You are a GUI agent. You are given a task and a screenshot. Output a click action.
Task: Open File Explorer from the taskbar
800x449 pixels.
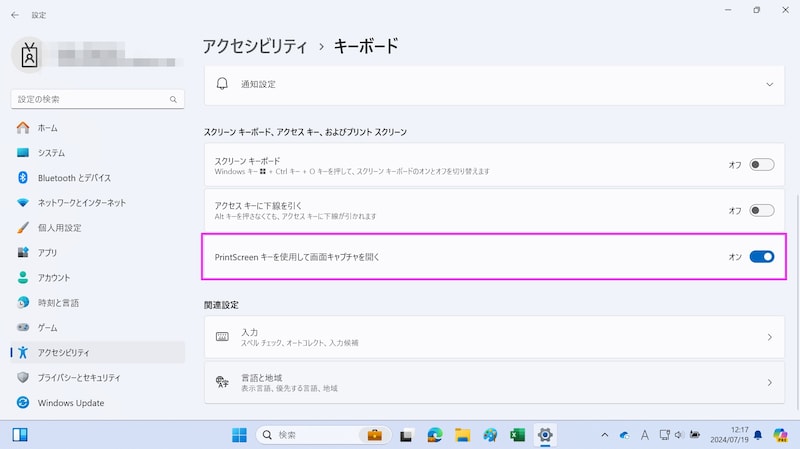(x=462, y=435)
